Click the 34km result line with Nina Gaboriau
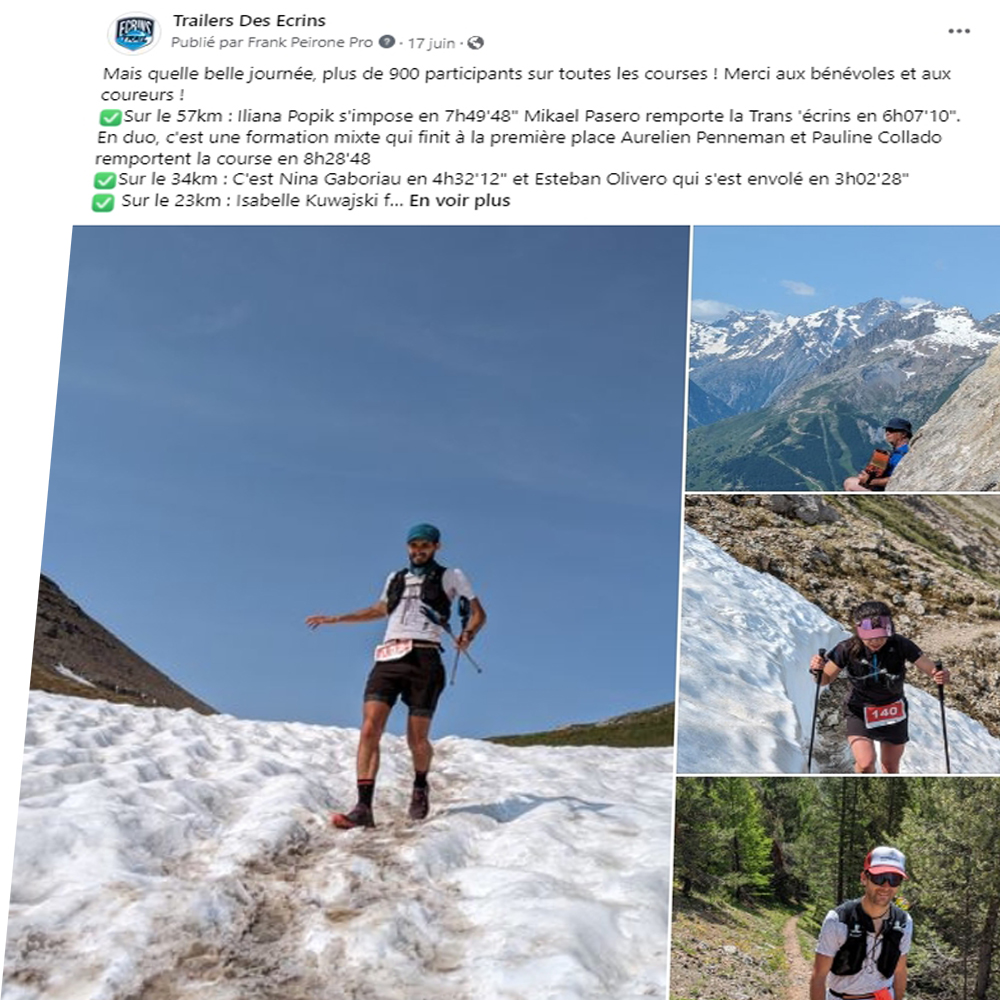The image size is (1000, 1000). tap(513, 179)
